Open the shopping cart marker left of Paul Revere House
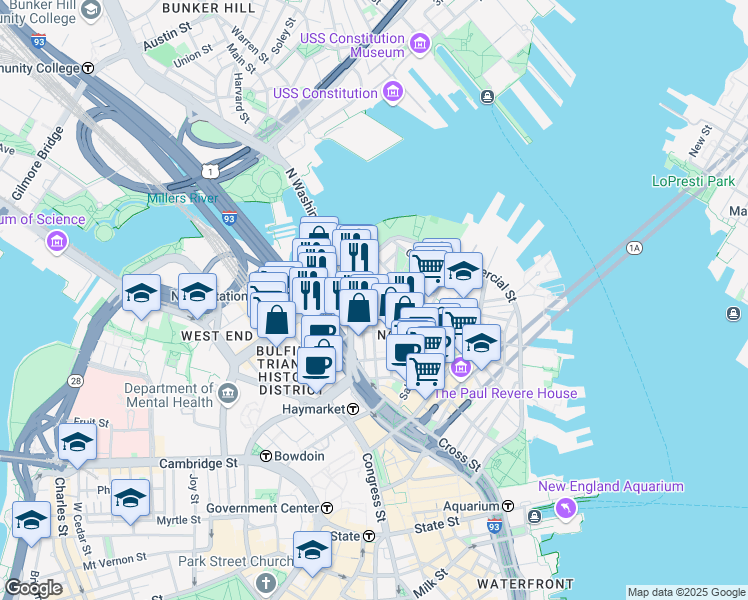The width and height of the screenshot is (748, 600). coord(426,373)
